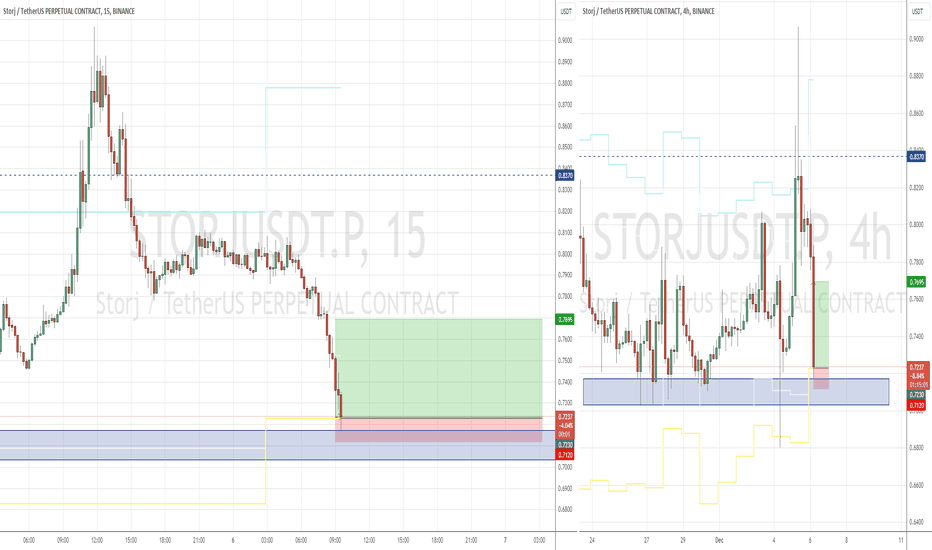Click the '7' date on 15-minute time axis
Screen dimensions: 932x550
coord(505,540)
